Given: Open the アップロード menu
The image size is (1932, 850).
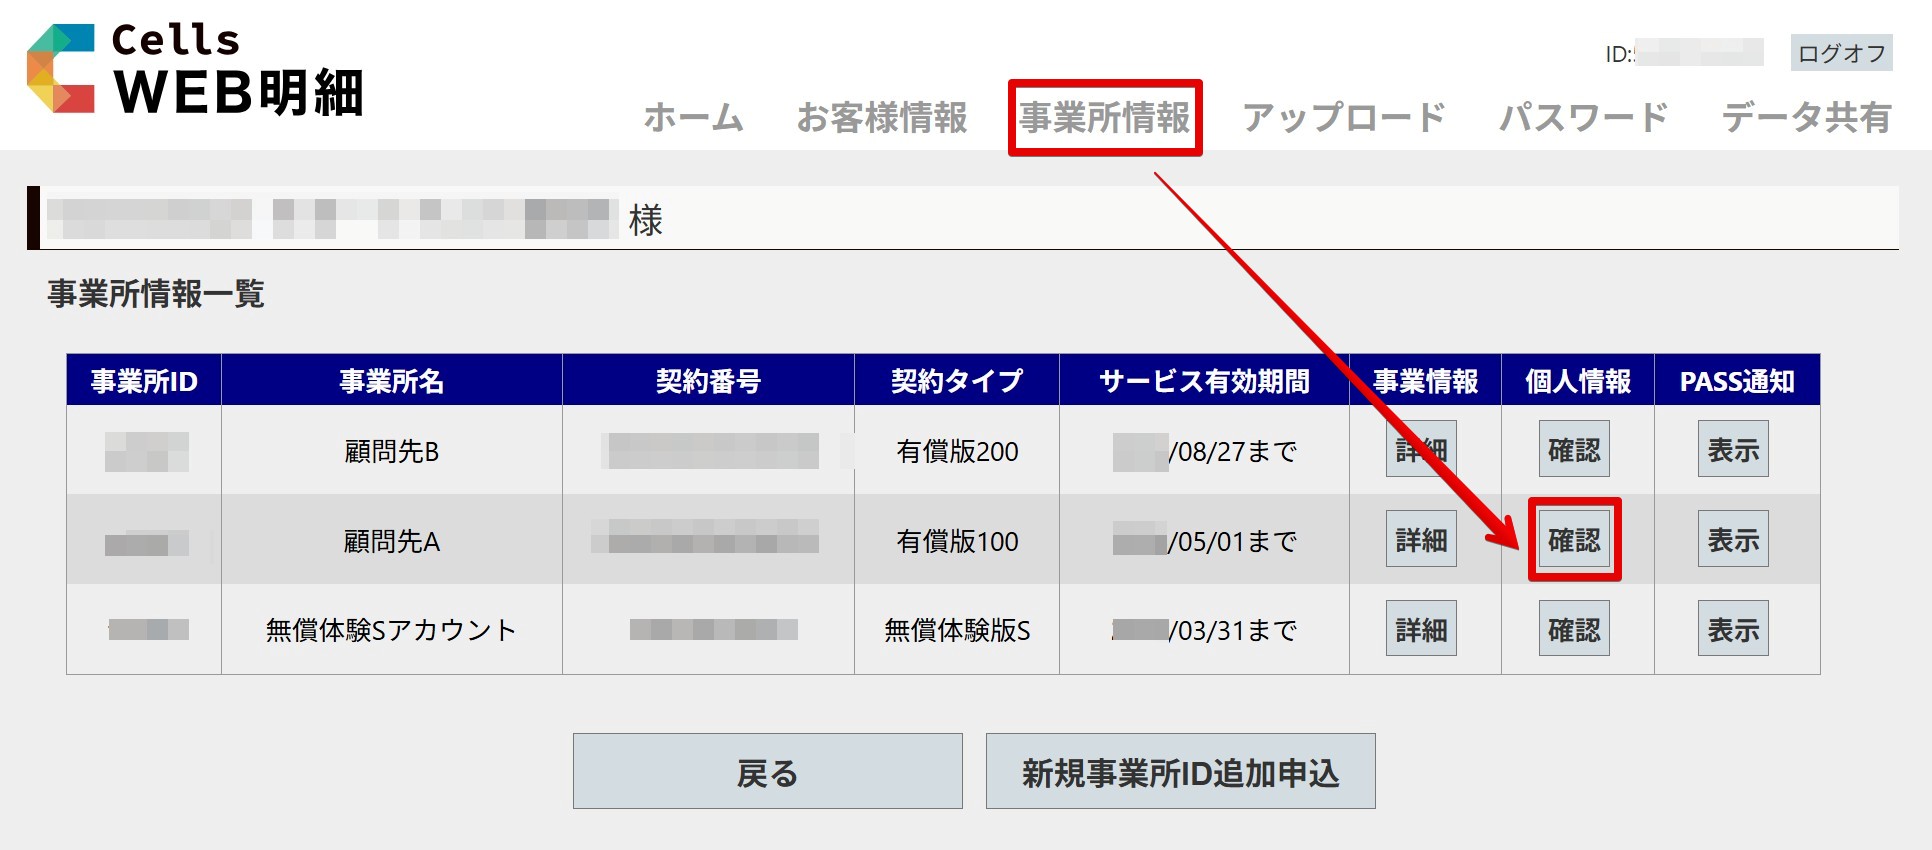Looking at the screenshot, I should point(1343,118).
